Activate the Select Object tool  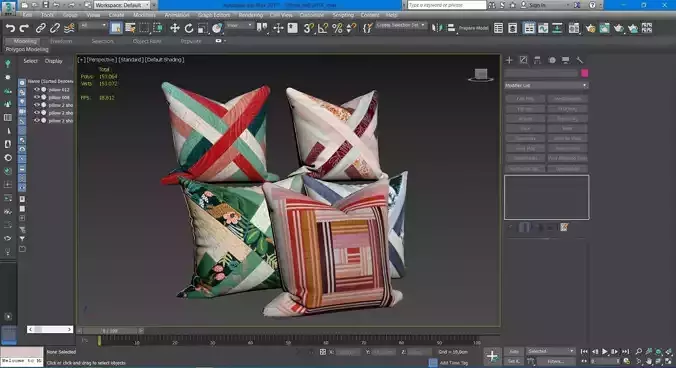tap(116, 28)
